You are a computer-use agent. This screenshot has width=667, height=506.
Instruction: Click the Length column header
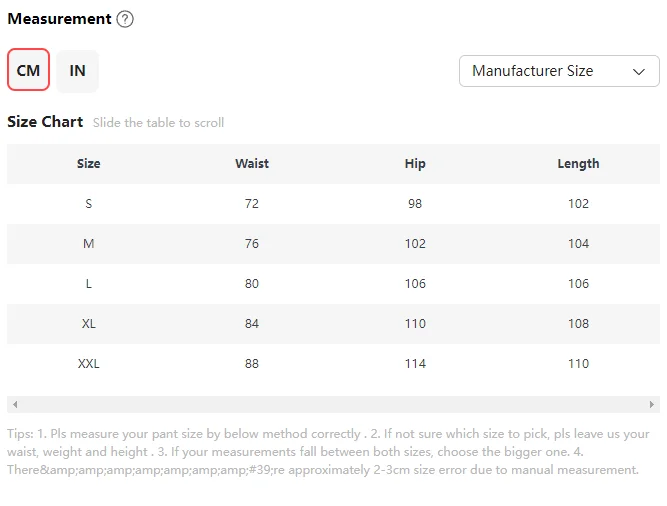(x=579, y=164)
